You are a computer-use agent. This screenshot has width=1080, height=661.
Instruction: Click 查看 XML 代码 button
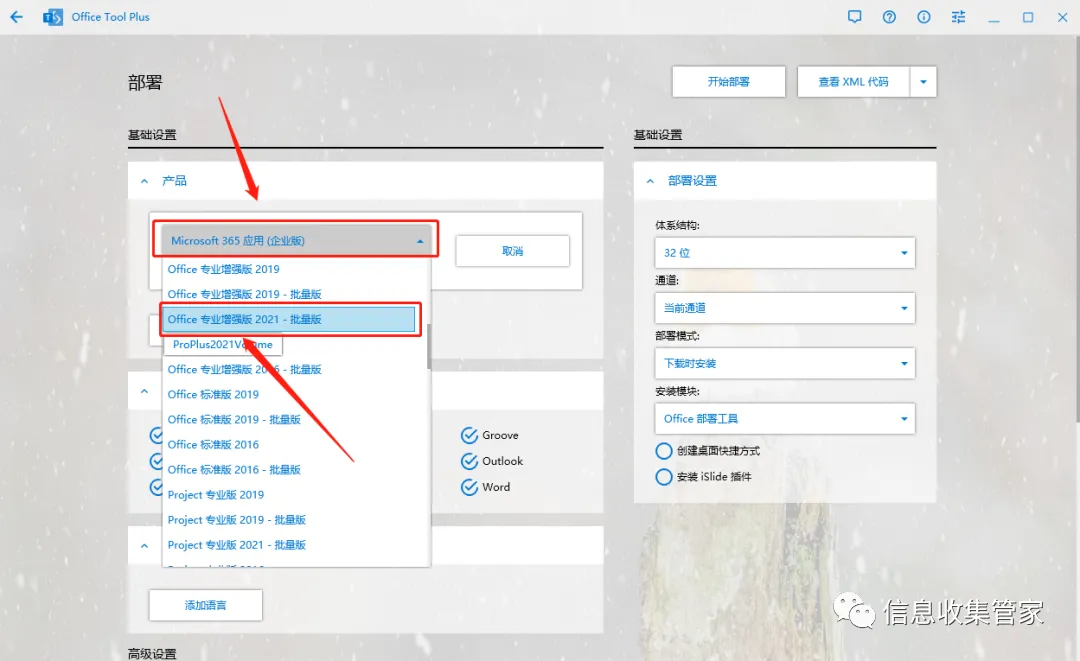pos(853,82)
